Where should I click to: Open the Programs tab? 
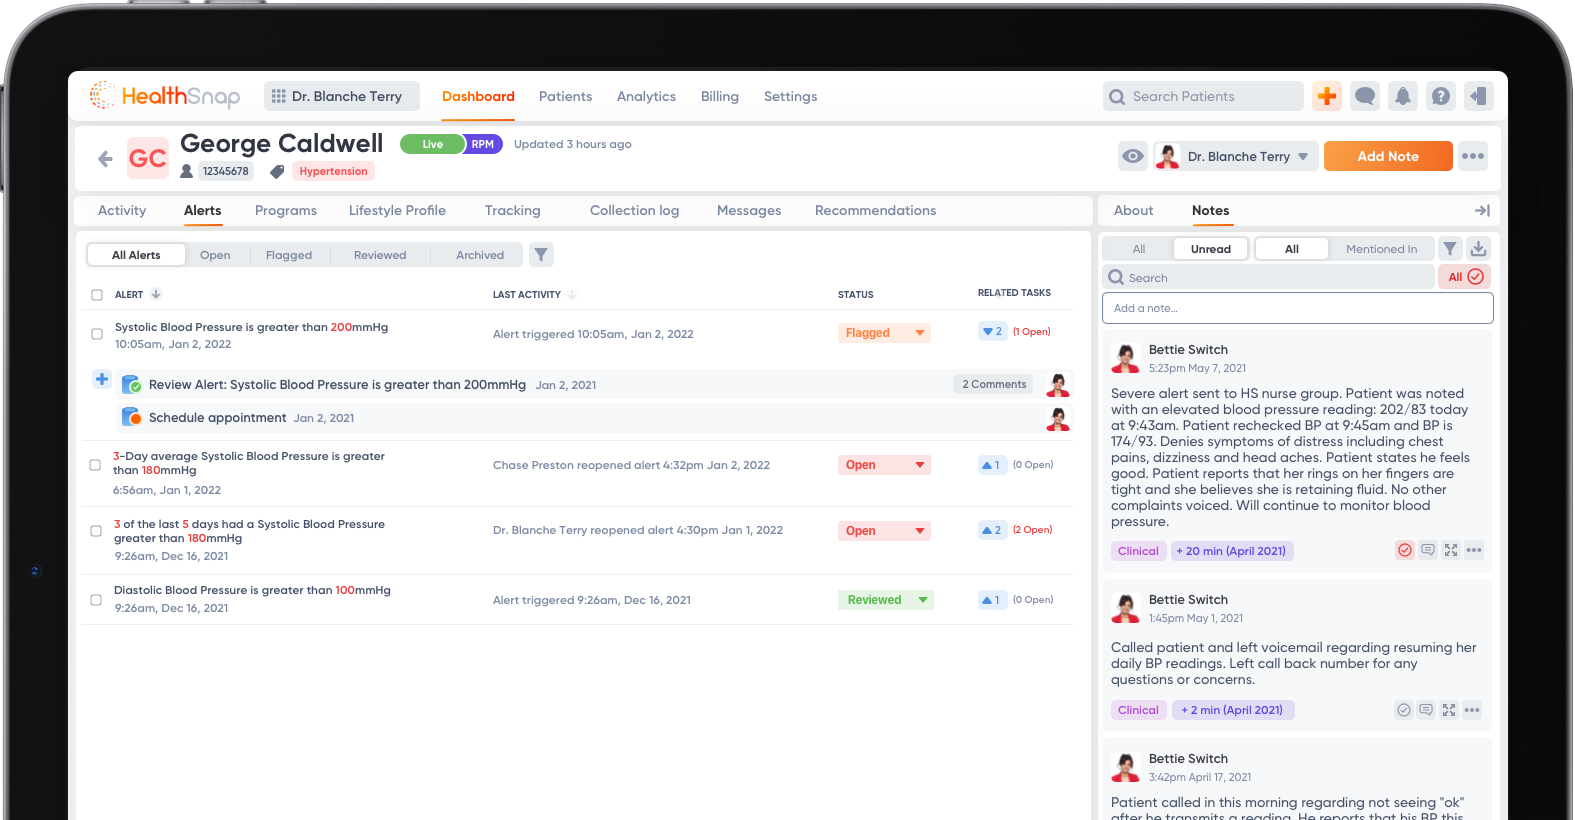pos(286,210)
